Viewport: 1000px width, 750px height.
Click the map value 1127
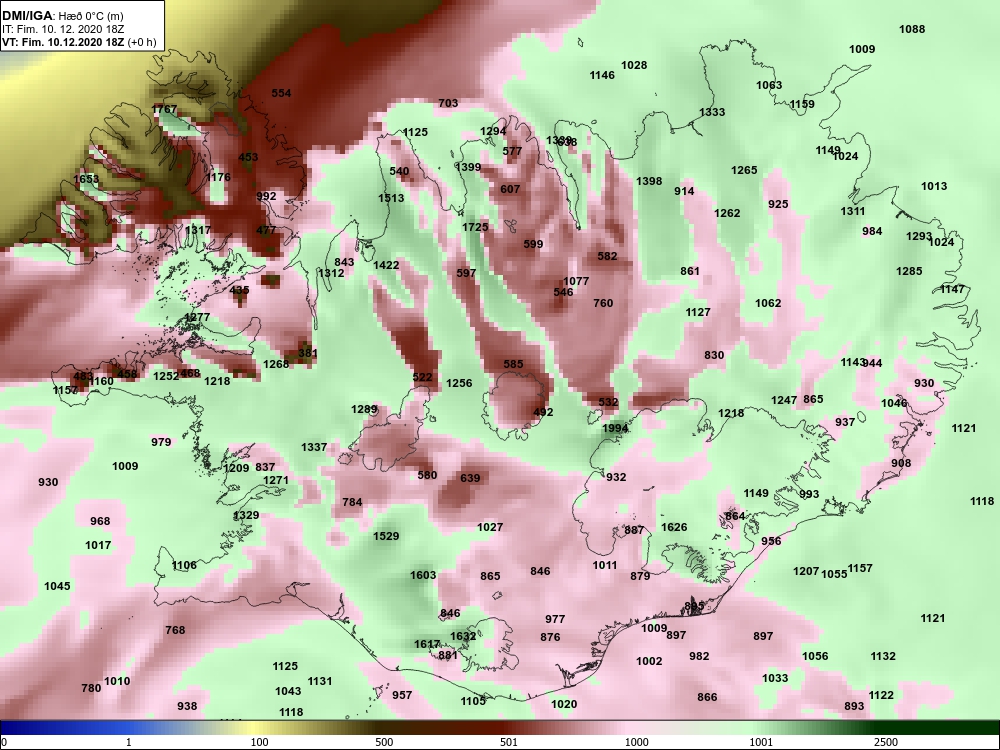click(698, 312)
